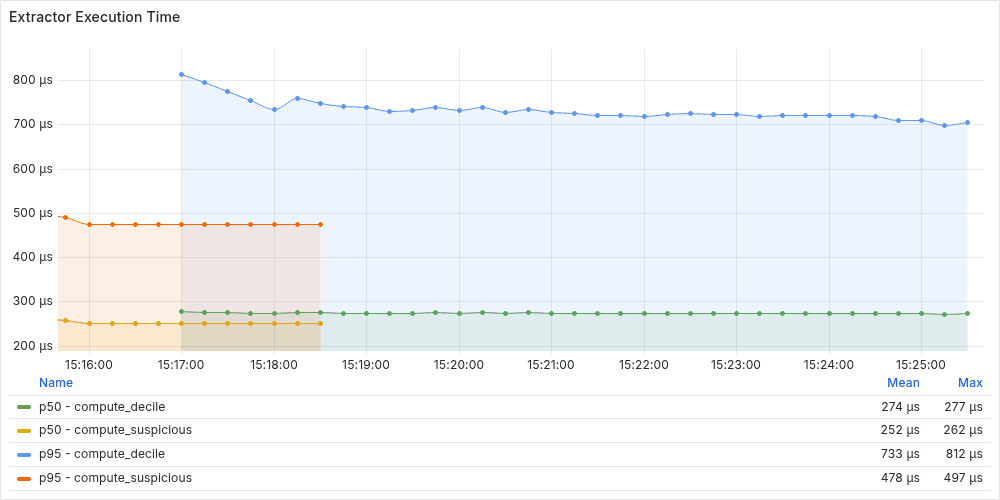Click the 15:20:00 time axis label

point(458,365)
